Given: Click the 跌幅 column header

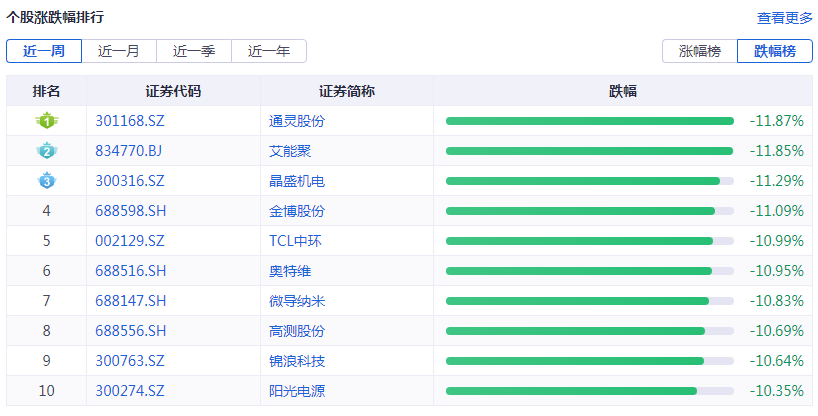Looking at the screenshot, I should tap(623, 91).
